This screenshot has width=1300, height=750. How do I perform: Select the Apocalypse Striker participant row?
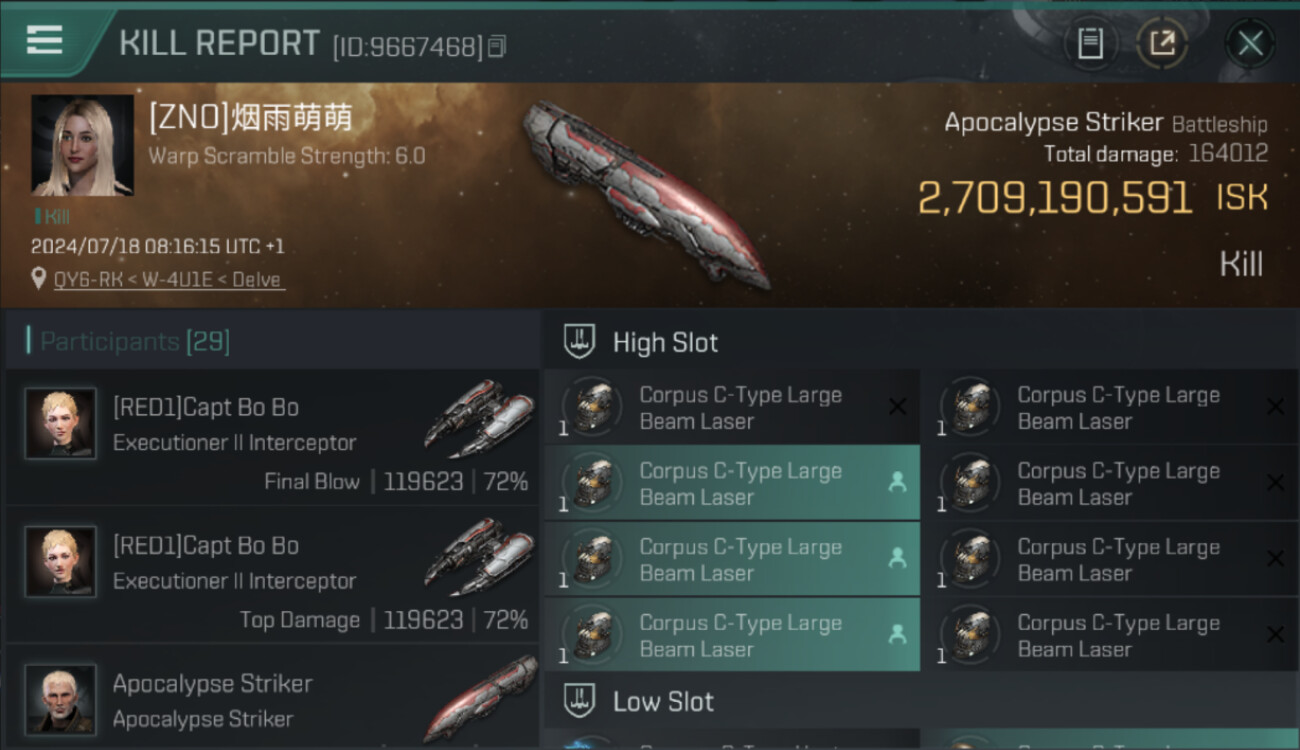coord(272,699)
